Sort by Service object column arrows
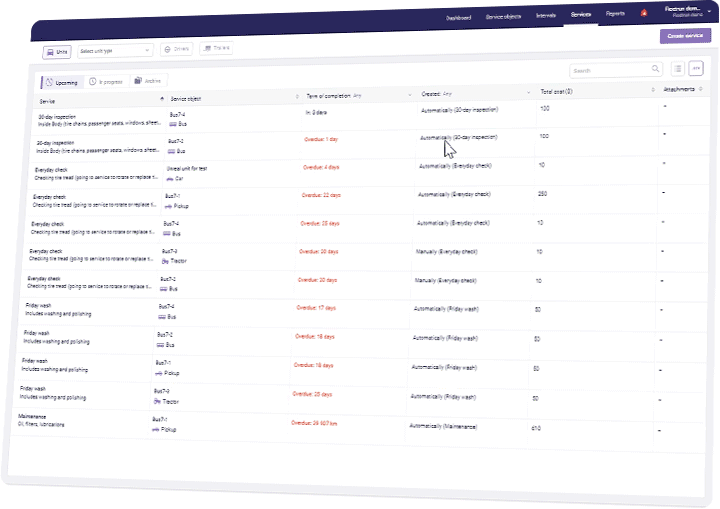720x509 pixels. (297, 97)
